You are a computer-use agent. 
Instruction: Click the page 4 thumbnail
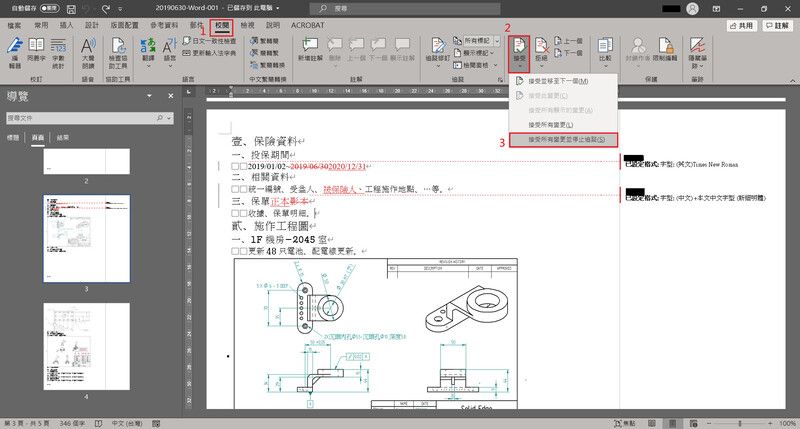[x=86, y=346]
